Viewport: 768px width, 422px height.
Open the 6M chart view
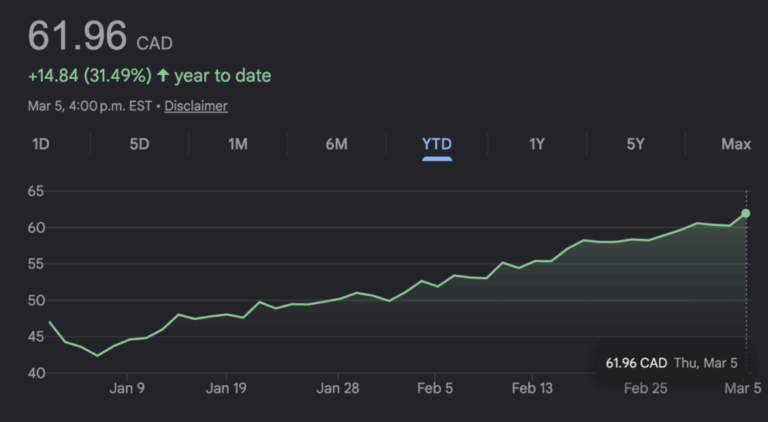tap(336, 144)
